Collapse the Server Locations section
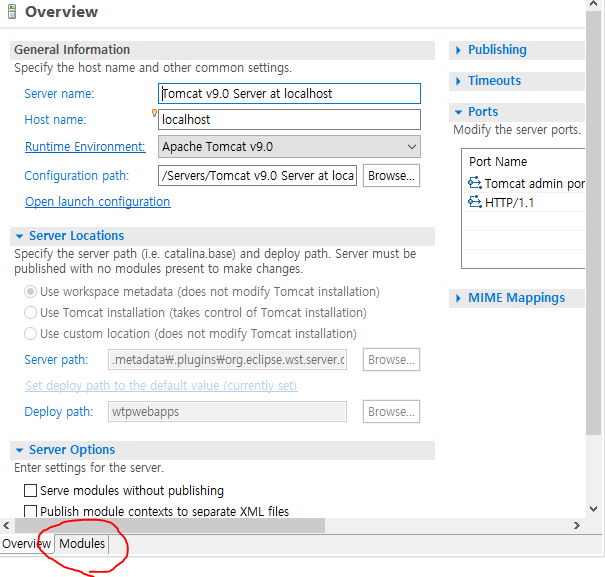605x577 pixels. tap(19, 236)
